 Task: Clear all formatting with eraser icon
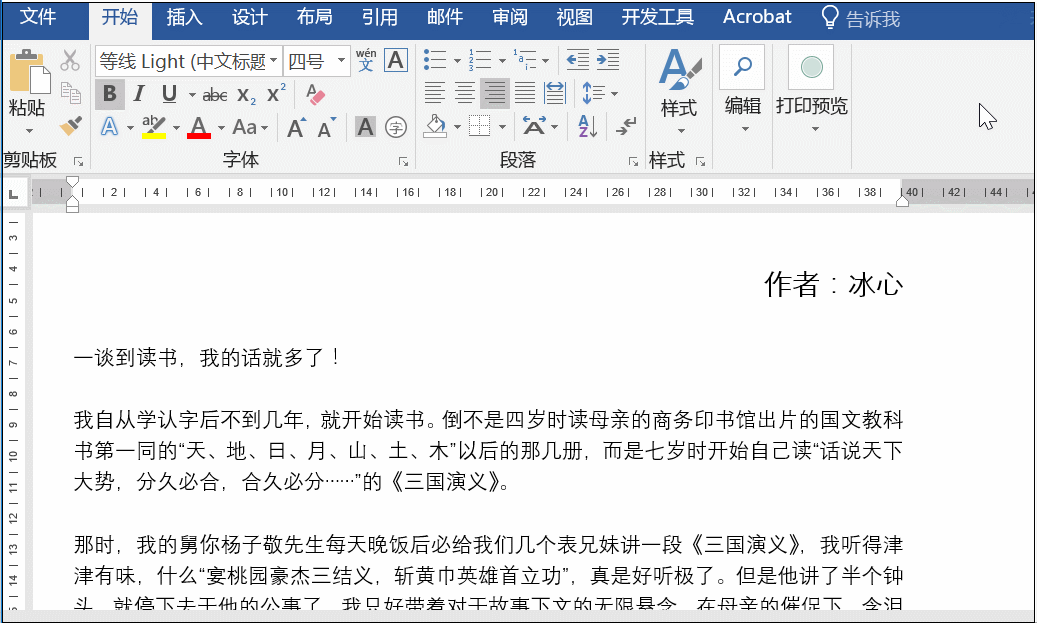(315, 94)
